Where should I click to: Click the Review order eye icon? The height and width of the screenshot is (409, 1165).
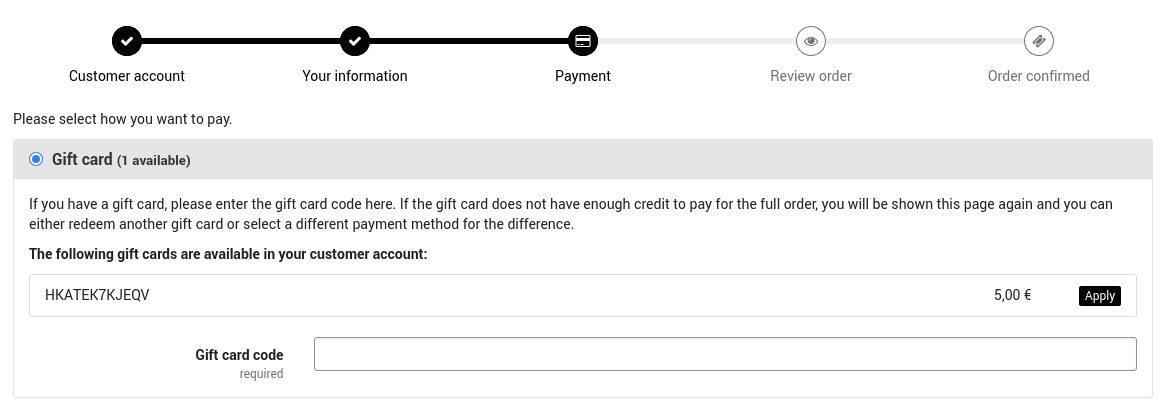[x=811, y=42]
